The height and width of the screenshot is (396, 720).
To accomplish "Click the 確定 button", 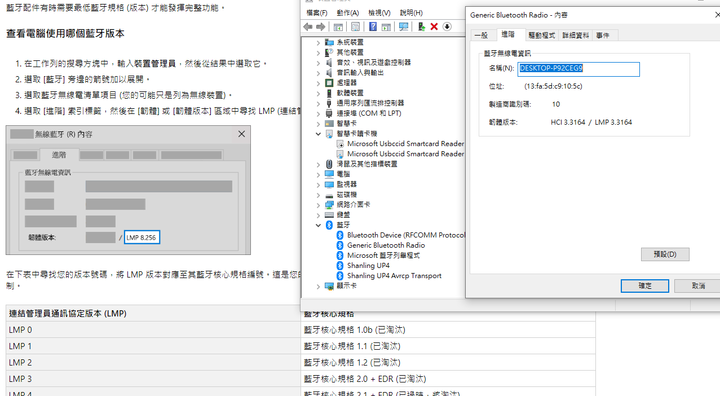I will [645, 286].
